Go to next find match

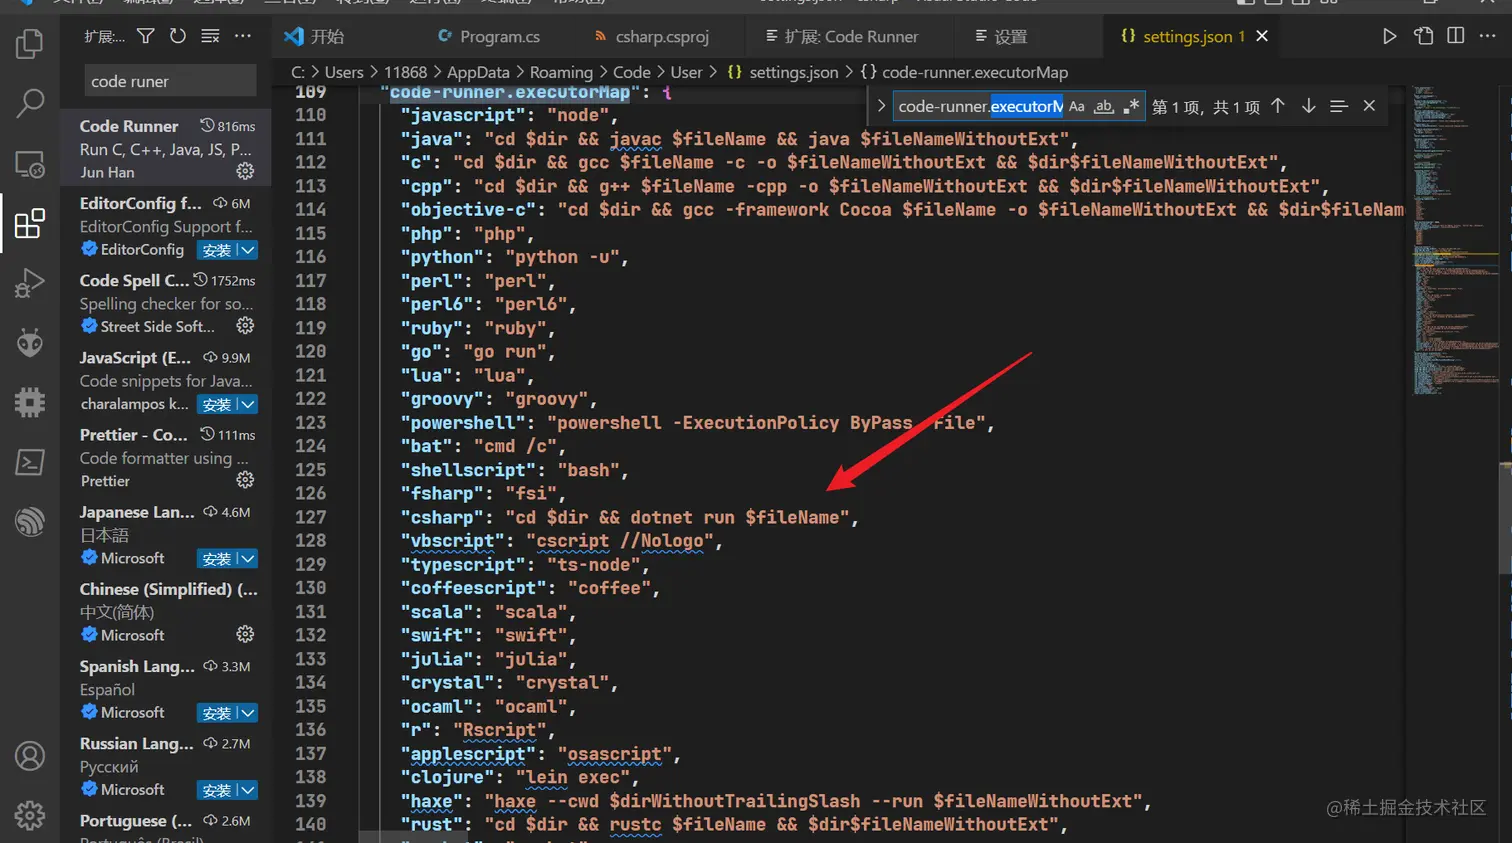point(1308,106)
